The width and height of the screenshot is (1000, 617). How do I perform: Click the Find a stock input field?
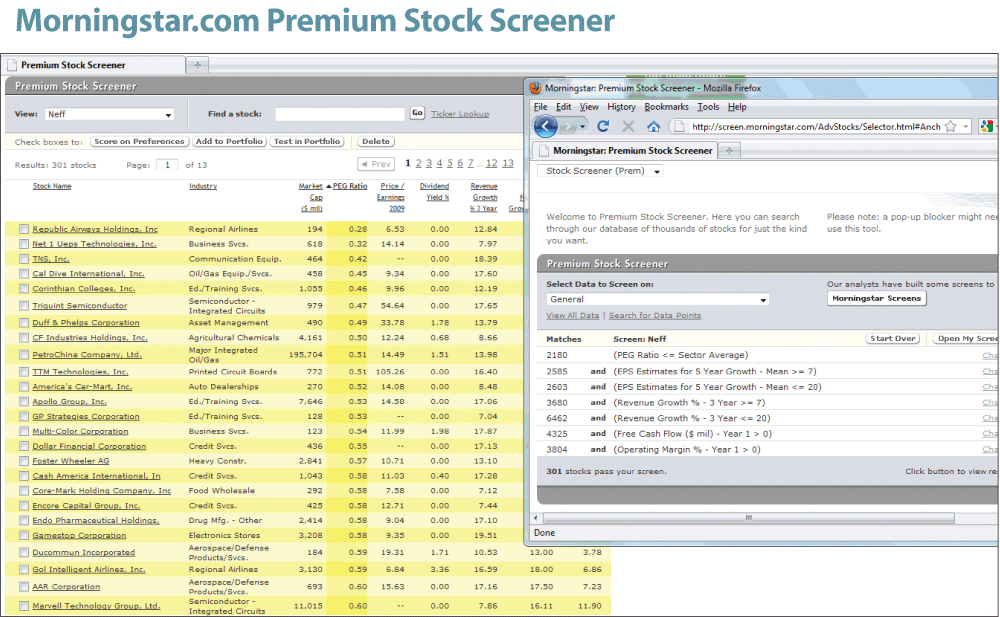coord(340,114)
